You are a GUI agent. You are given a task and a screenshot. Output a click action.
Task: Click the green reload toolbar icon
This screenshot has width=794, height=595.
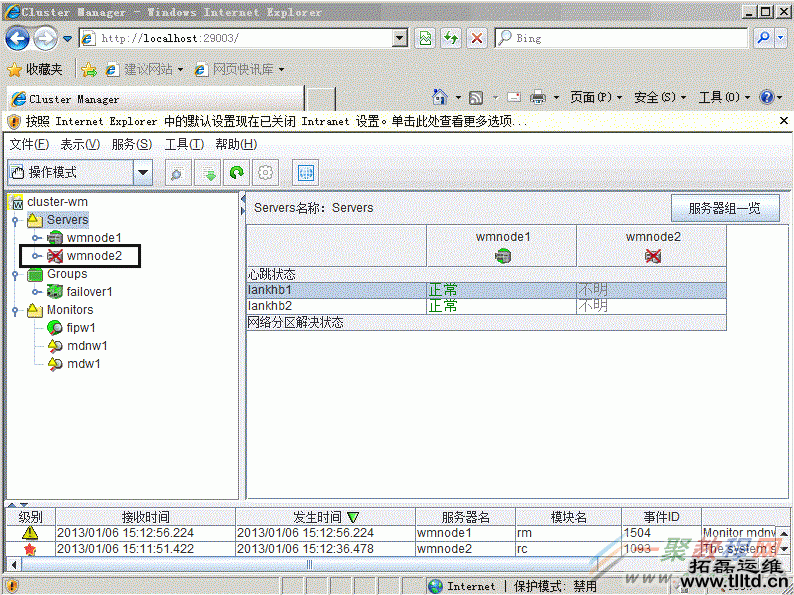point(236,173)
